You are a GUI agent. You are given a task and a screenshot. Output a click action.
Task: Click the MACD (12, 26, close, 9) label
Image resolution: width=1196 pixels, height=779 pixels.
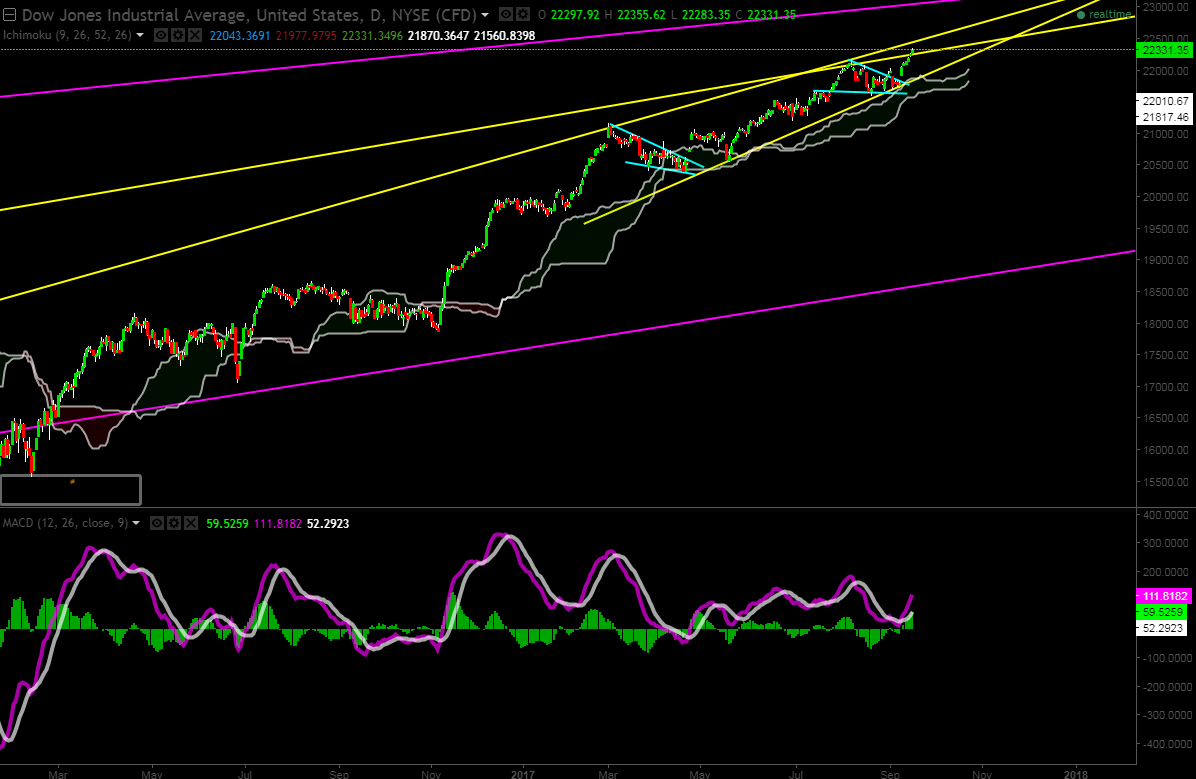[65, 523]
